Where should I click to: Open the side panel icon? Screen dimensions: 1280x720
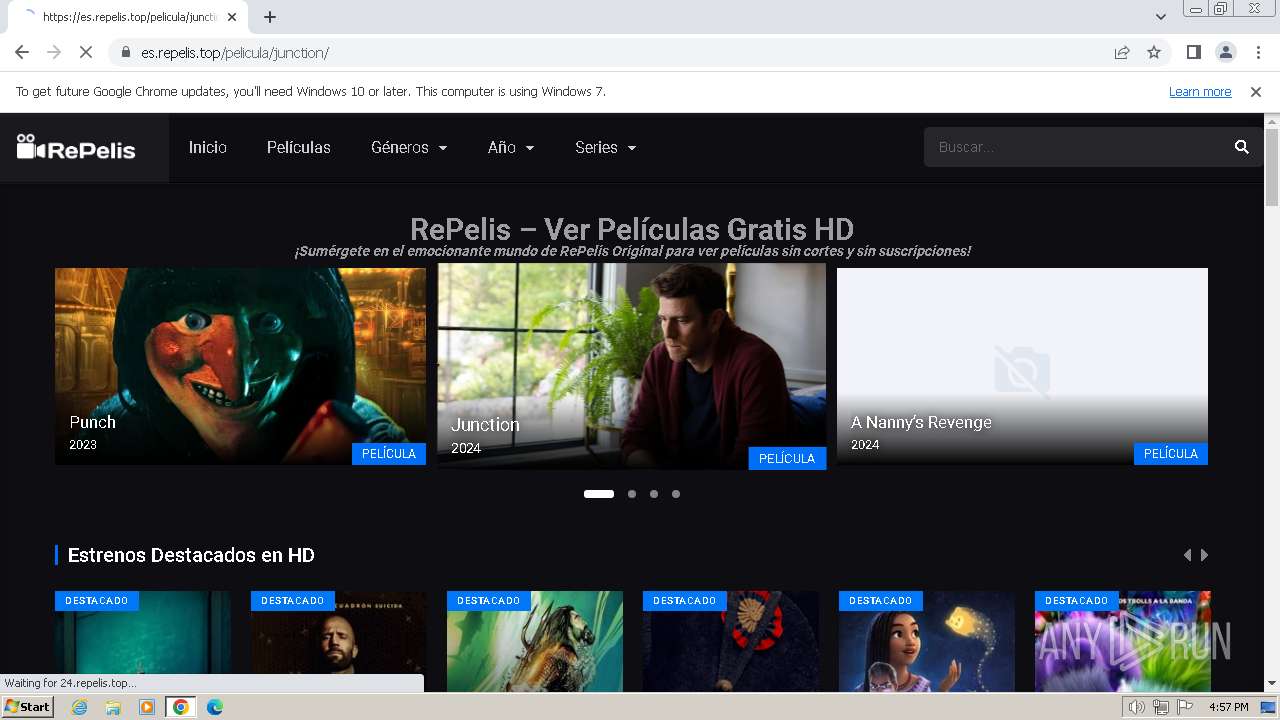1193,52
